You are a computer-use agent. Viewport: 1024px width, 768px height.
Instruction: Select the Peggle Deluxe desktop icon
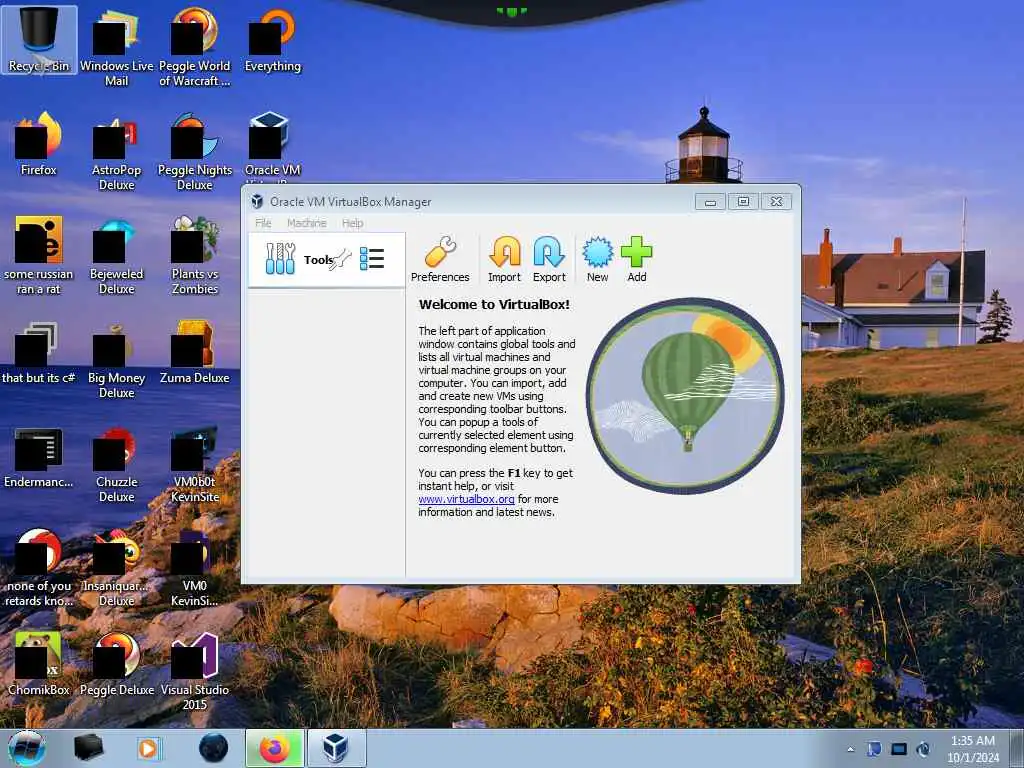coord(116,664)
